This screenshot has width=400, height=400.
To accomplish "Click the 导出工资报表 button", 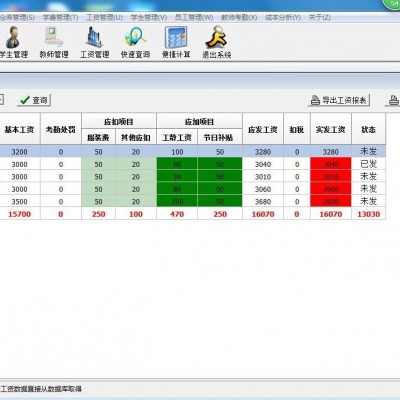I will coord(339,100).
